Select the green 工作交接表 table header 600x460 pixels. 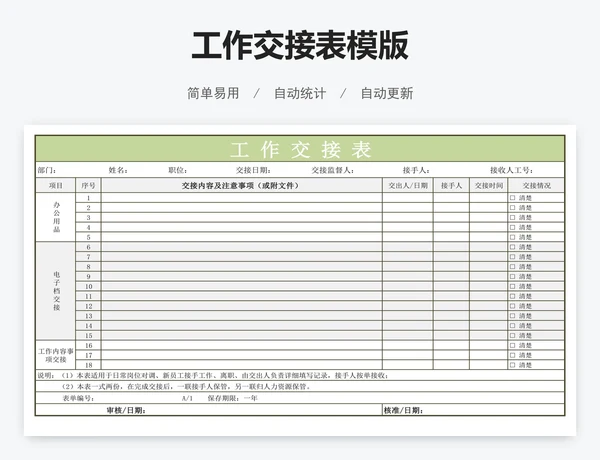(300, 149)
